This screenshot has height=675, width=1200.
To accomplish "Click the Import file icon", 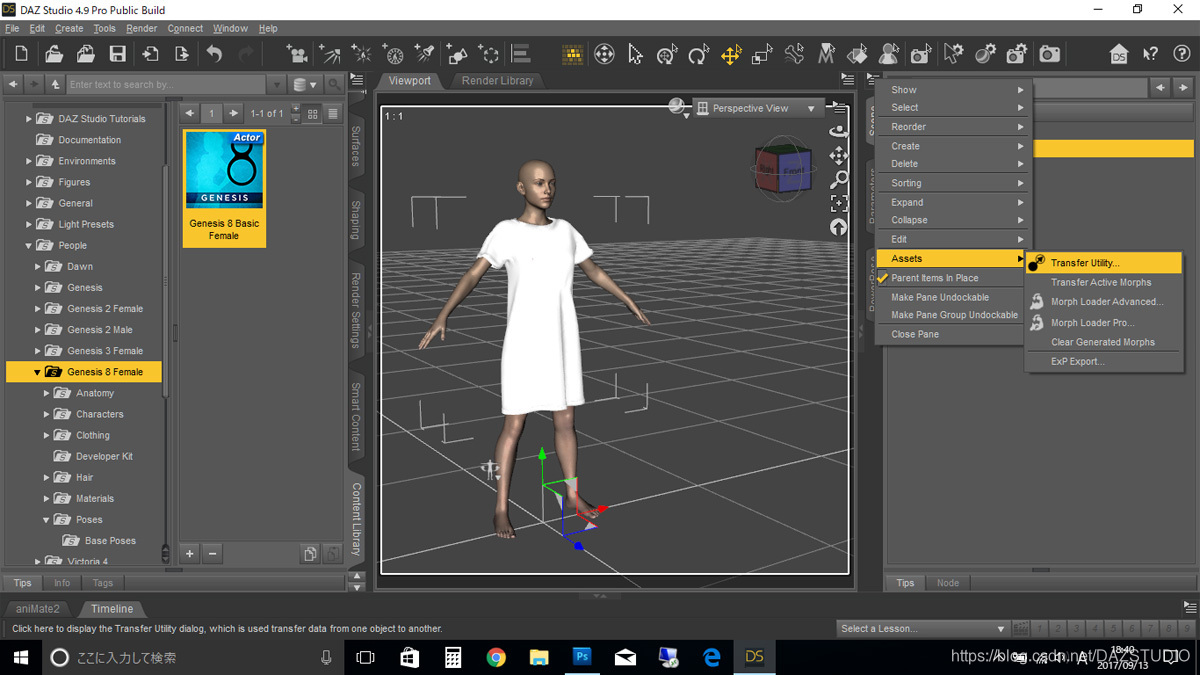I will click(x=150, y=54).
